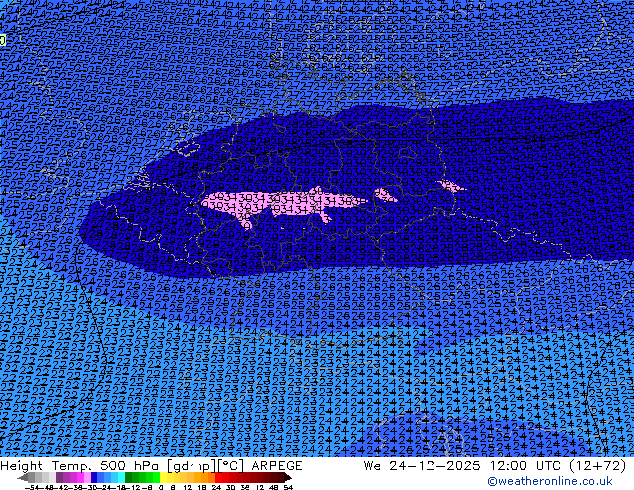Click the 'We 24-12-2025 12:00 UTC' date text
The height and width of the screenshot is (490, 634).
[462, 466]
